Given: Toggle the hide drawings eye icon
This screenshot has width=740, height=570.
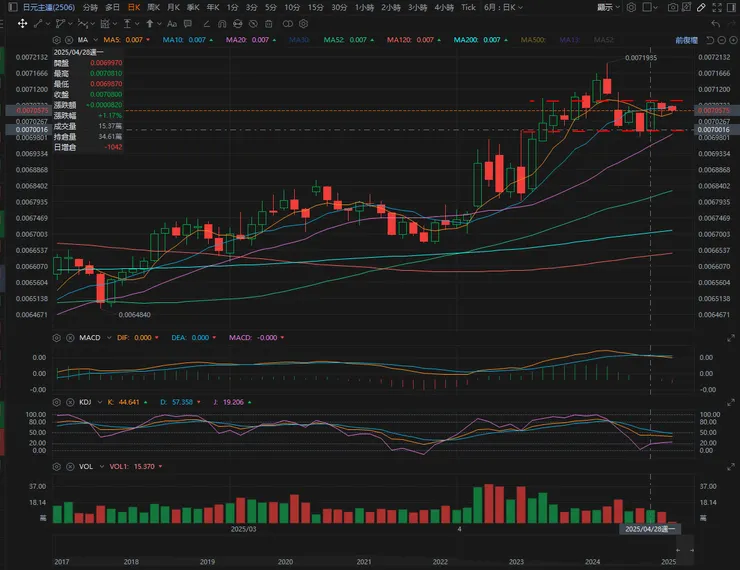Looking at the screenshot, I should coord(253,24).
